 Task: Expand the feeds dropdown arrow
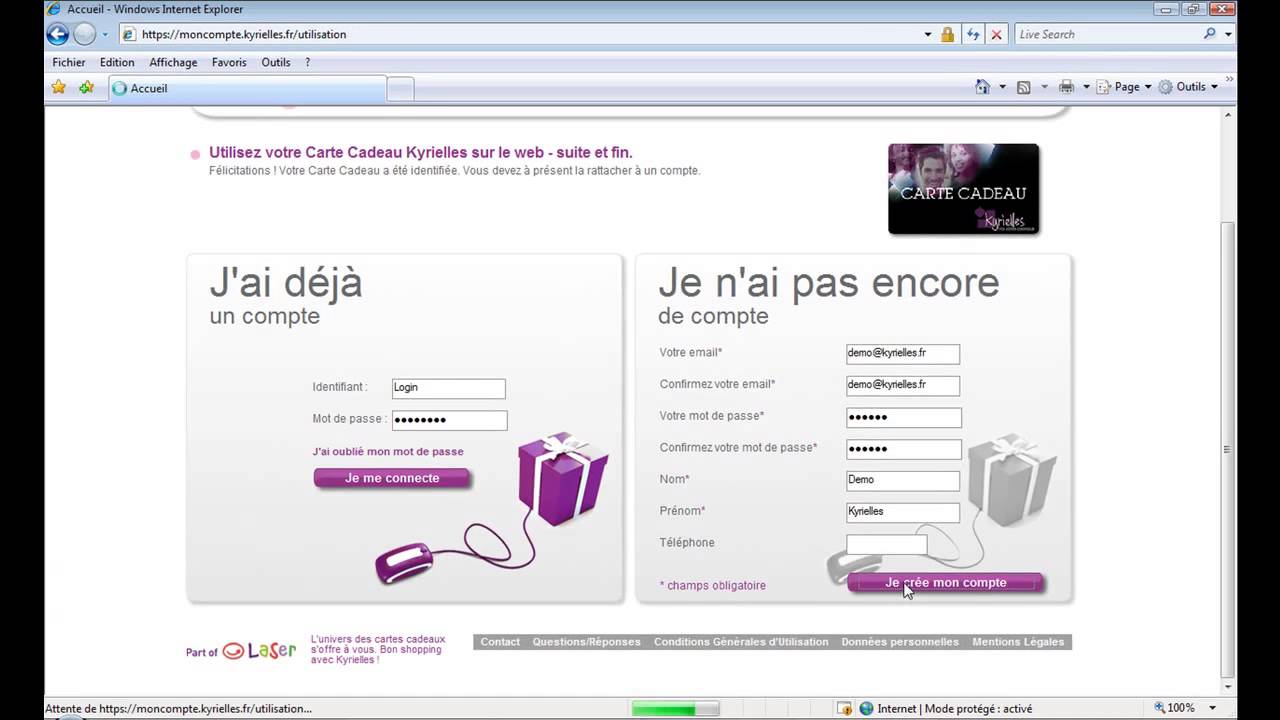point(1044,88)
